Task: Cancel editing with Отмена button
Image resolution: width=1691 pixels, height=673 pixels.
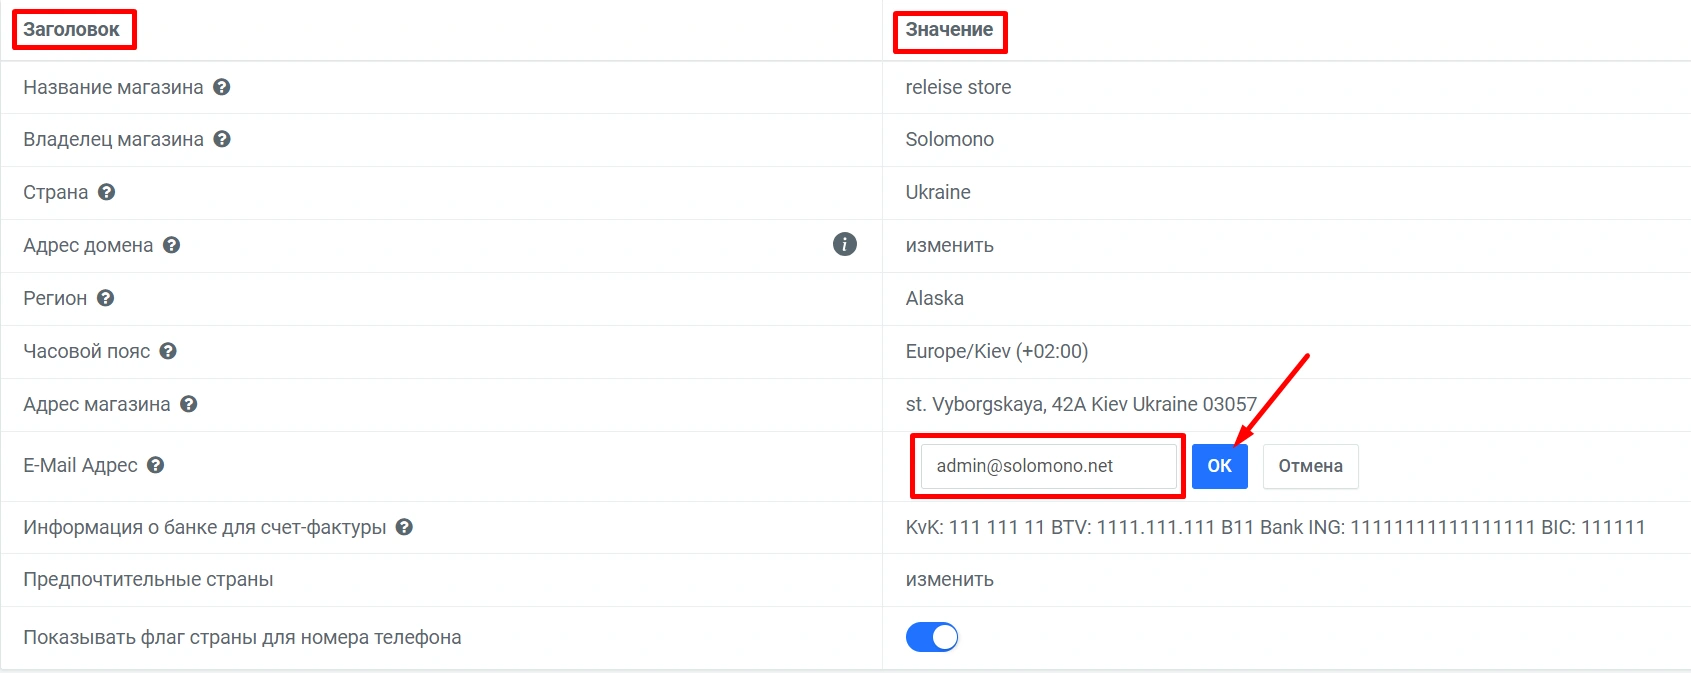Action: click(x=1310, y=466)
